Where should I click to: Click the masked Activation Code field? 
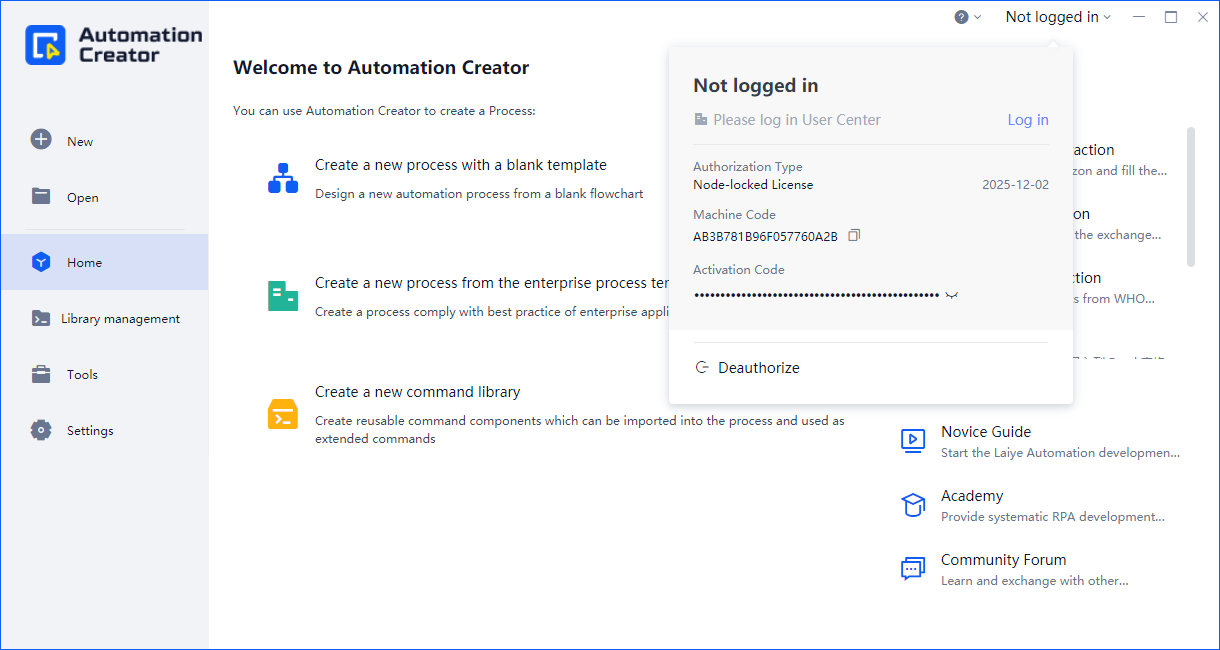816,295
